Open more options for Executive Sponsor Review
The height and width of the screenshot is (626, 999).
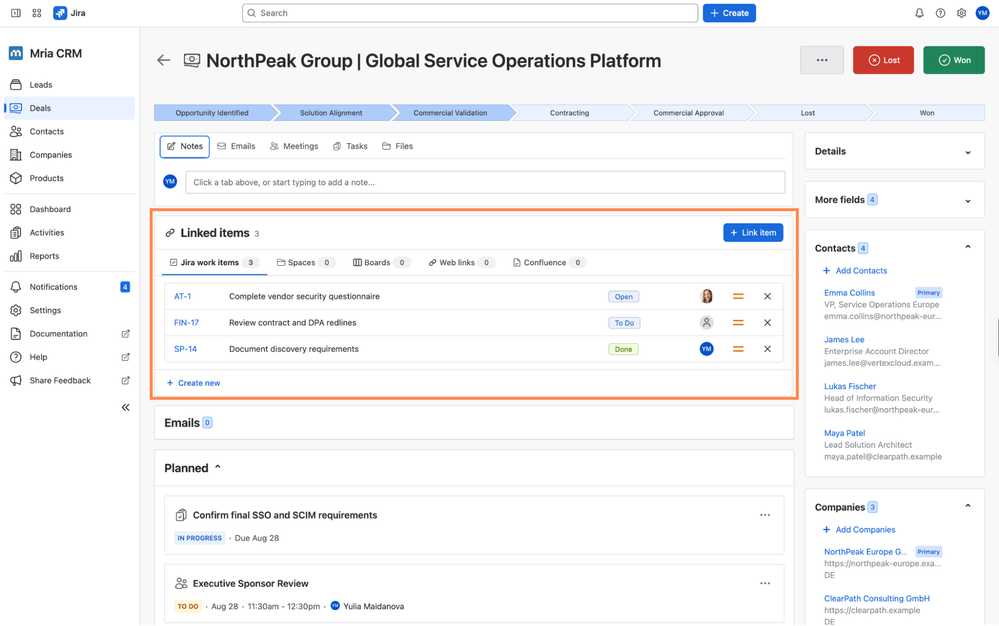pyautogui.click(x=765, y=583)
